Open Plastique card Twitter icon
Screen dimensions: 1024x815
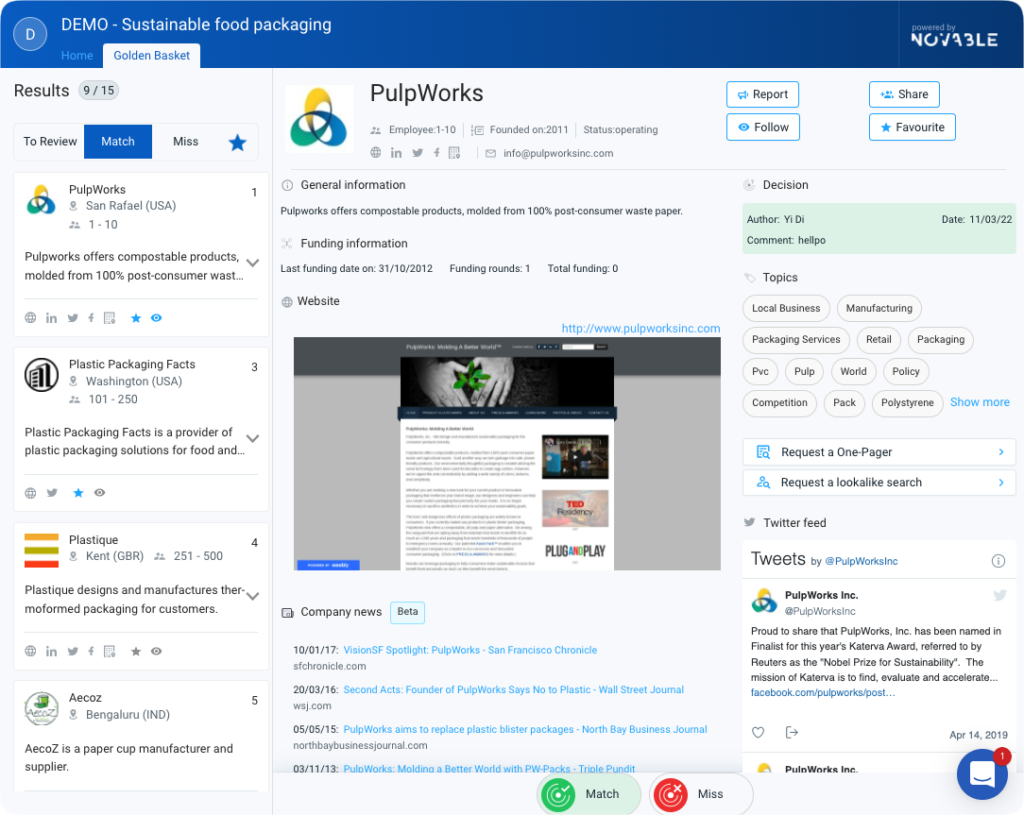[72, 651]
